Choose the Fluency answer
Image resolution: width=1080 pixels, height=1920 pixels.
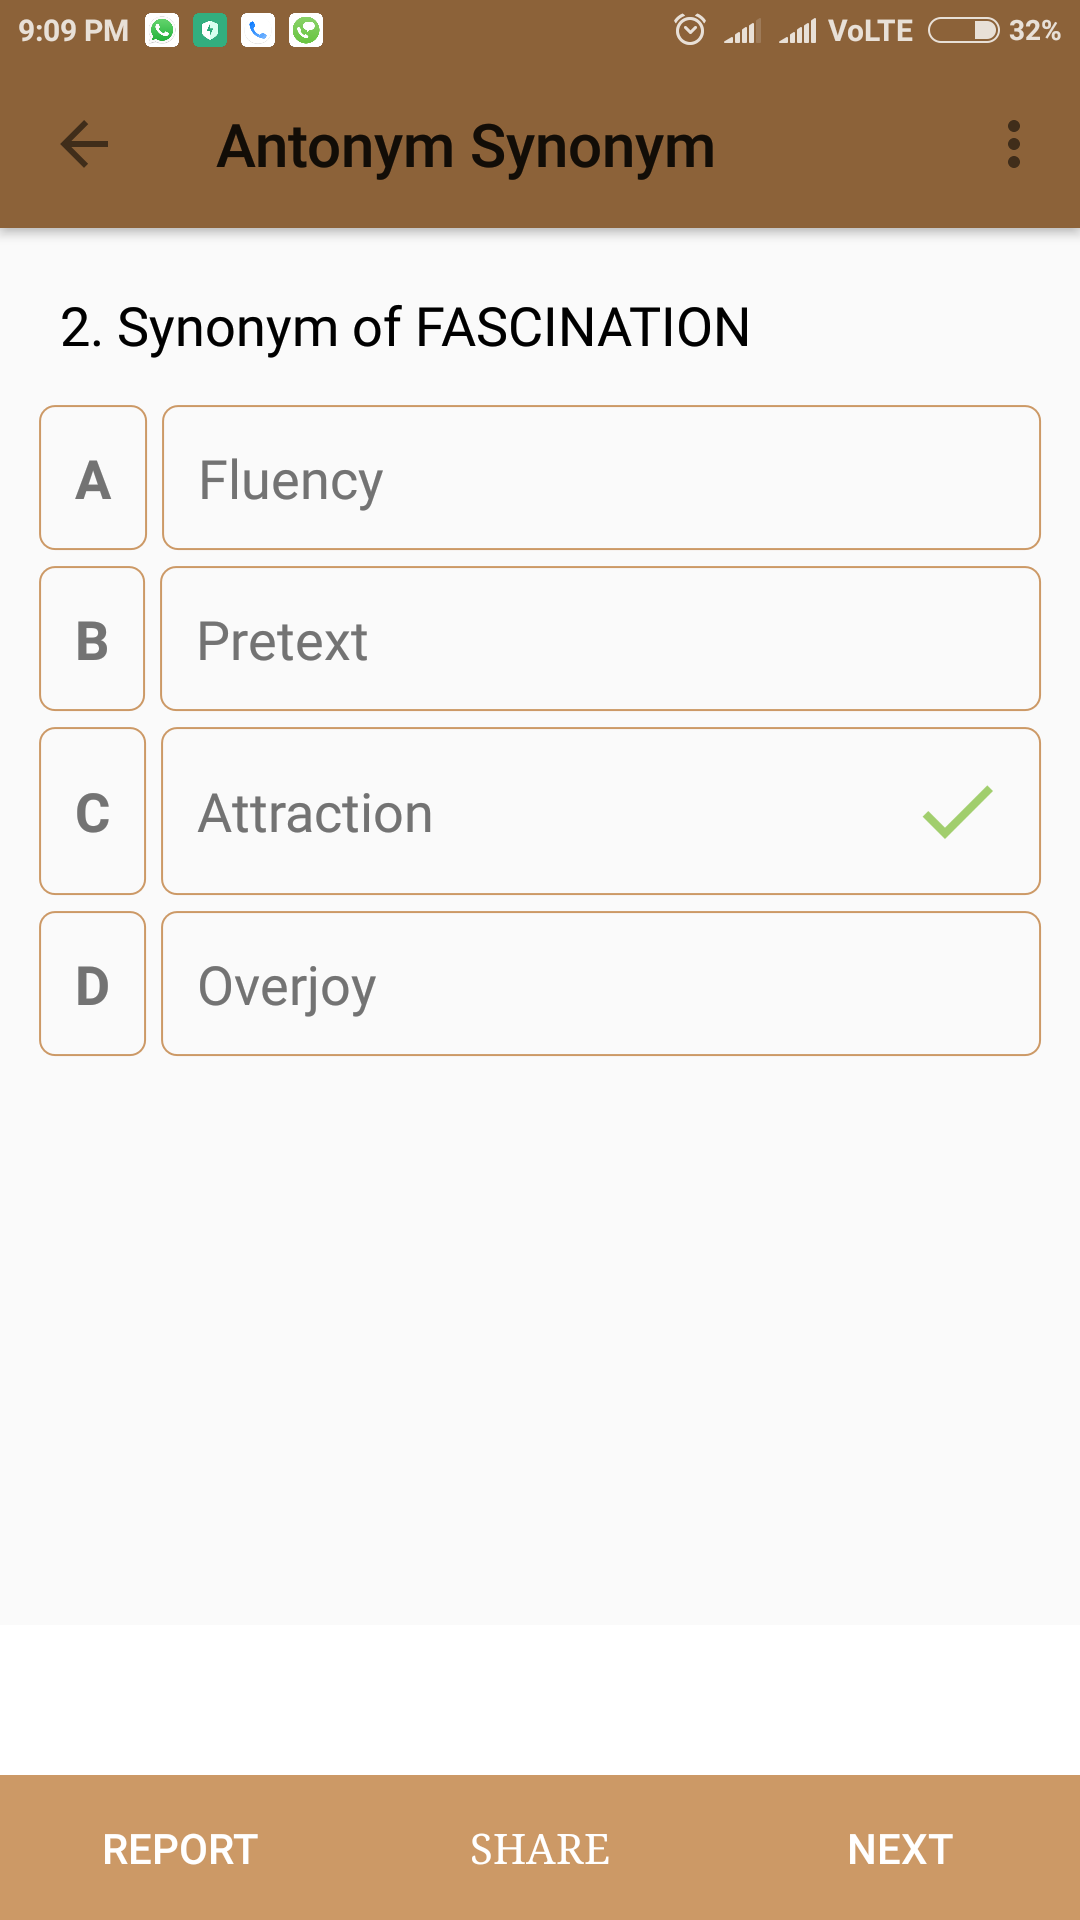(x=601, y=478)
